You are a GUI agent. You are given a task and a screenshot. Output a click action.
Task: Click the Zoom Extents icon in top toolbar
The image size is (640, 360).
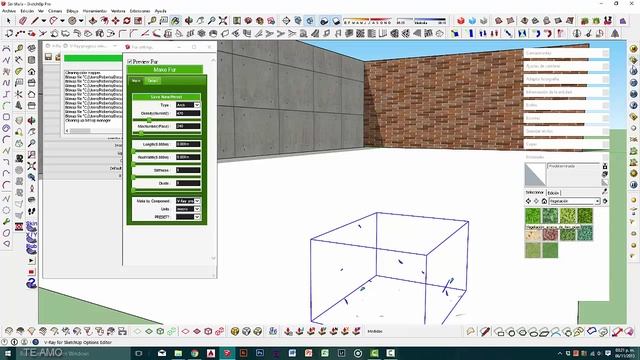pyautogui.click(x=223, y=20)
